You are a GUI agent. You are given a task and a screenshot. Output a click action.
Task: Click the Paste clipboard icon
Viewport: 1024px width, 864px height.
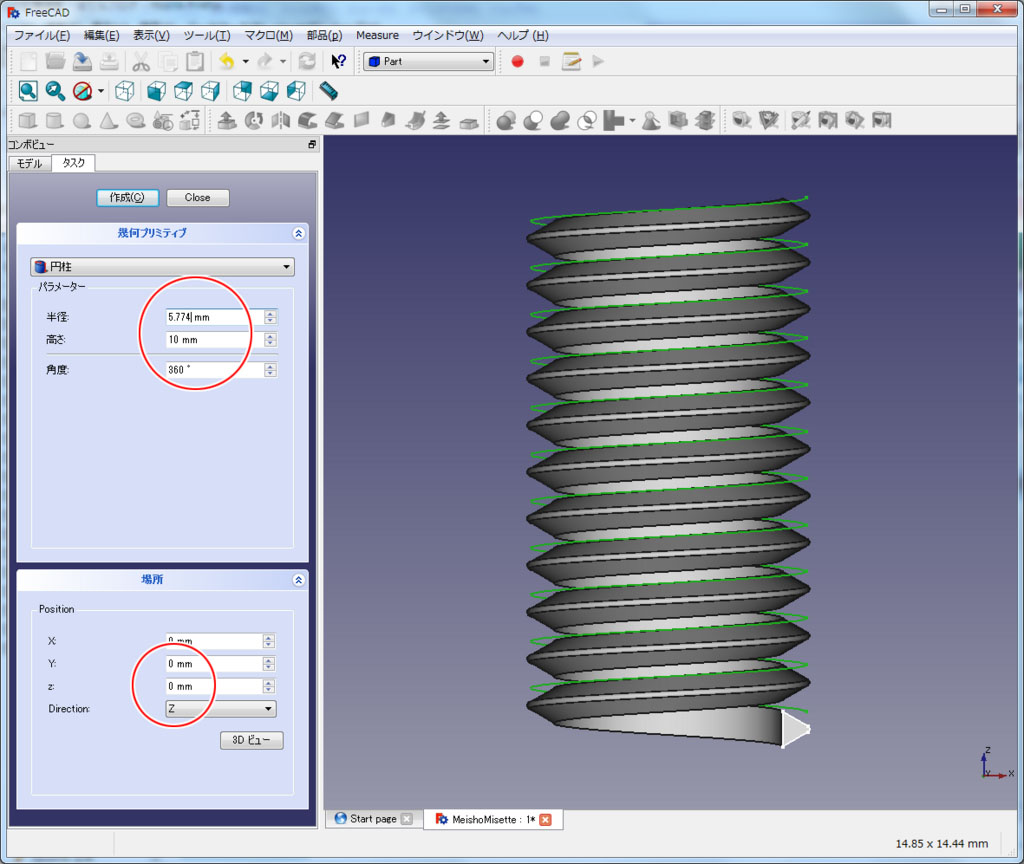tap(195, 61)
